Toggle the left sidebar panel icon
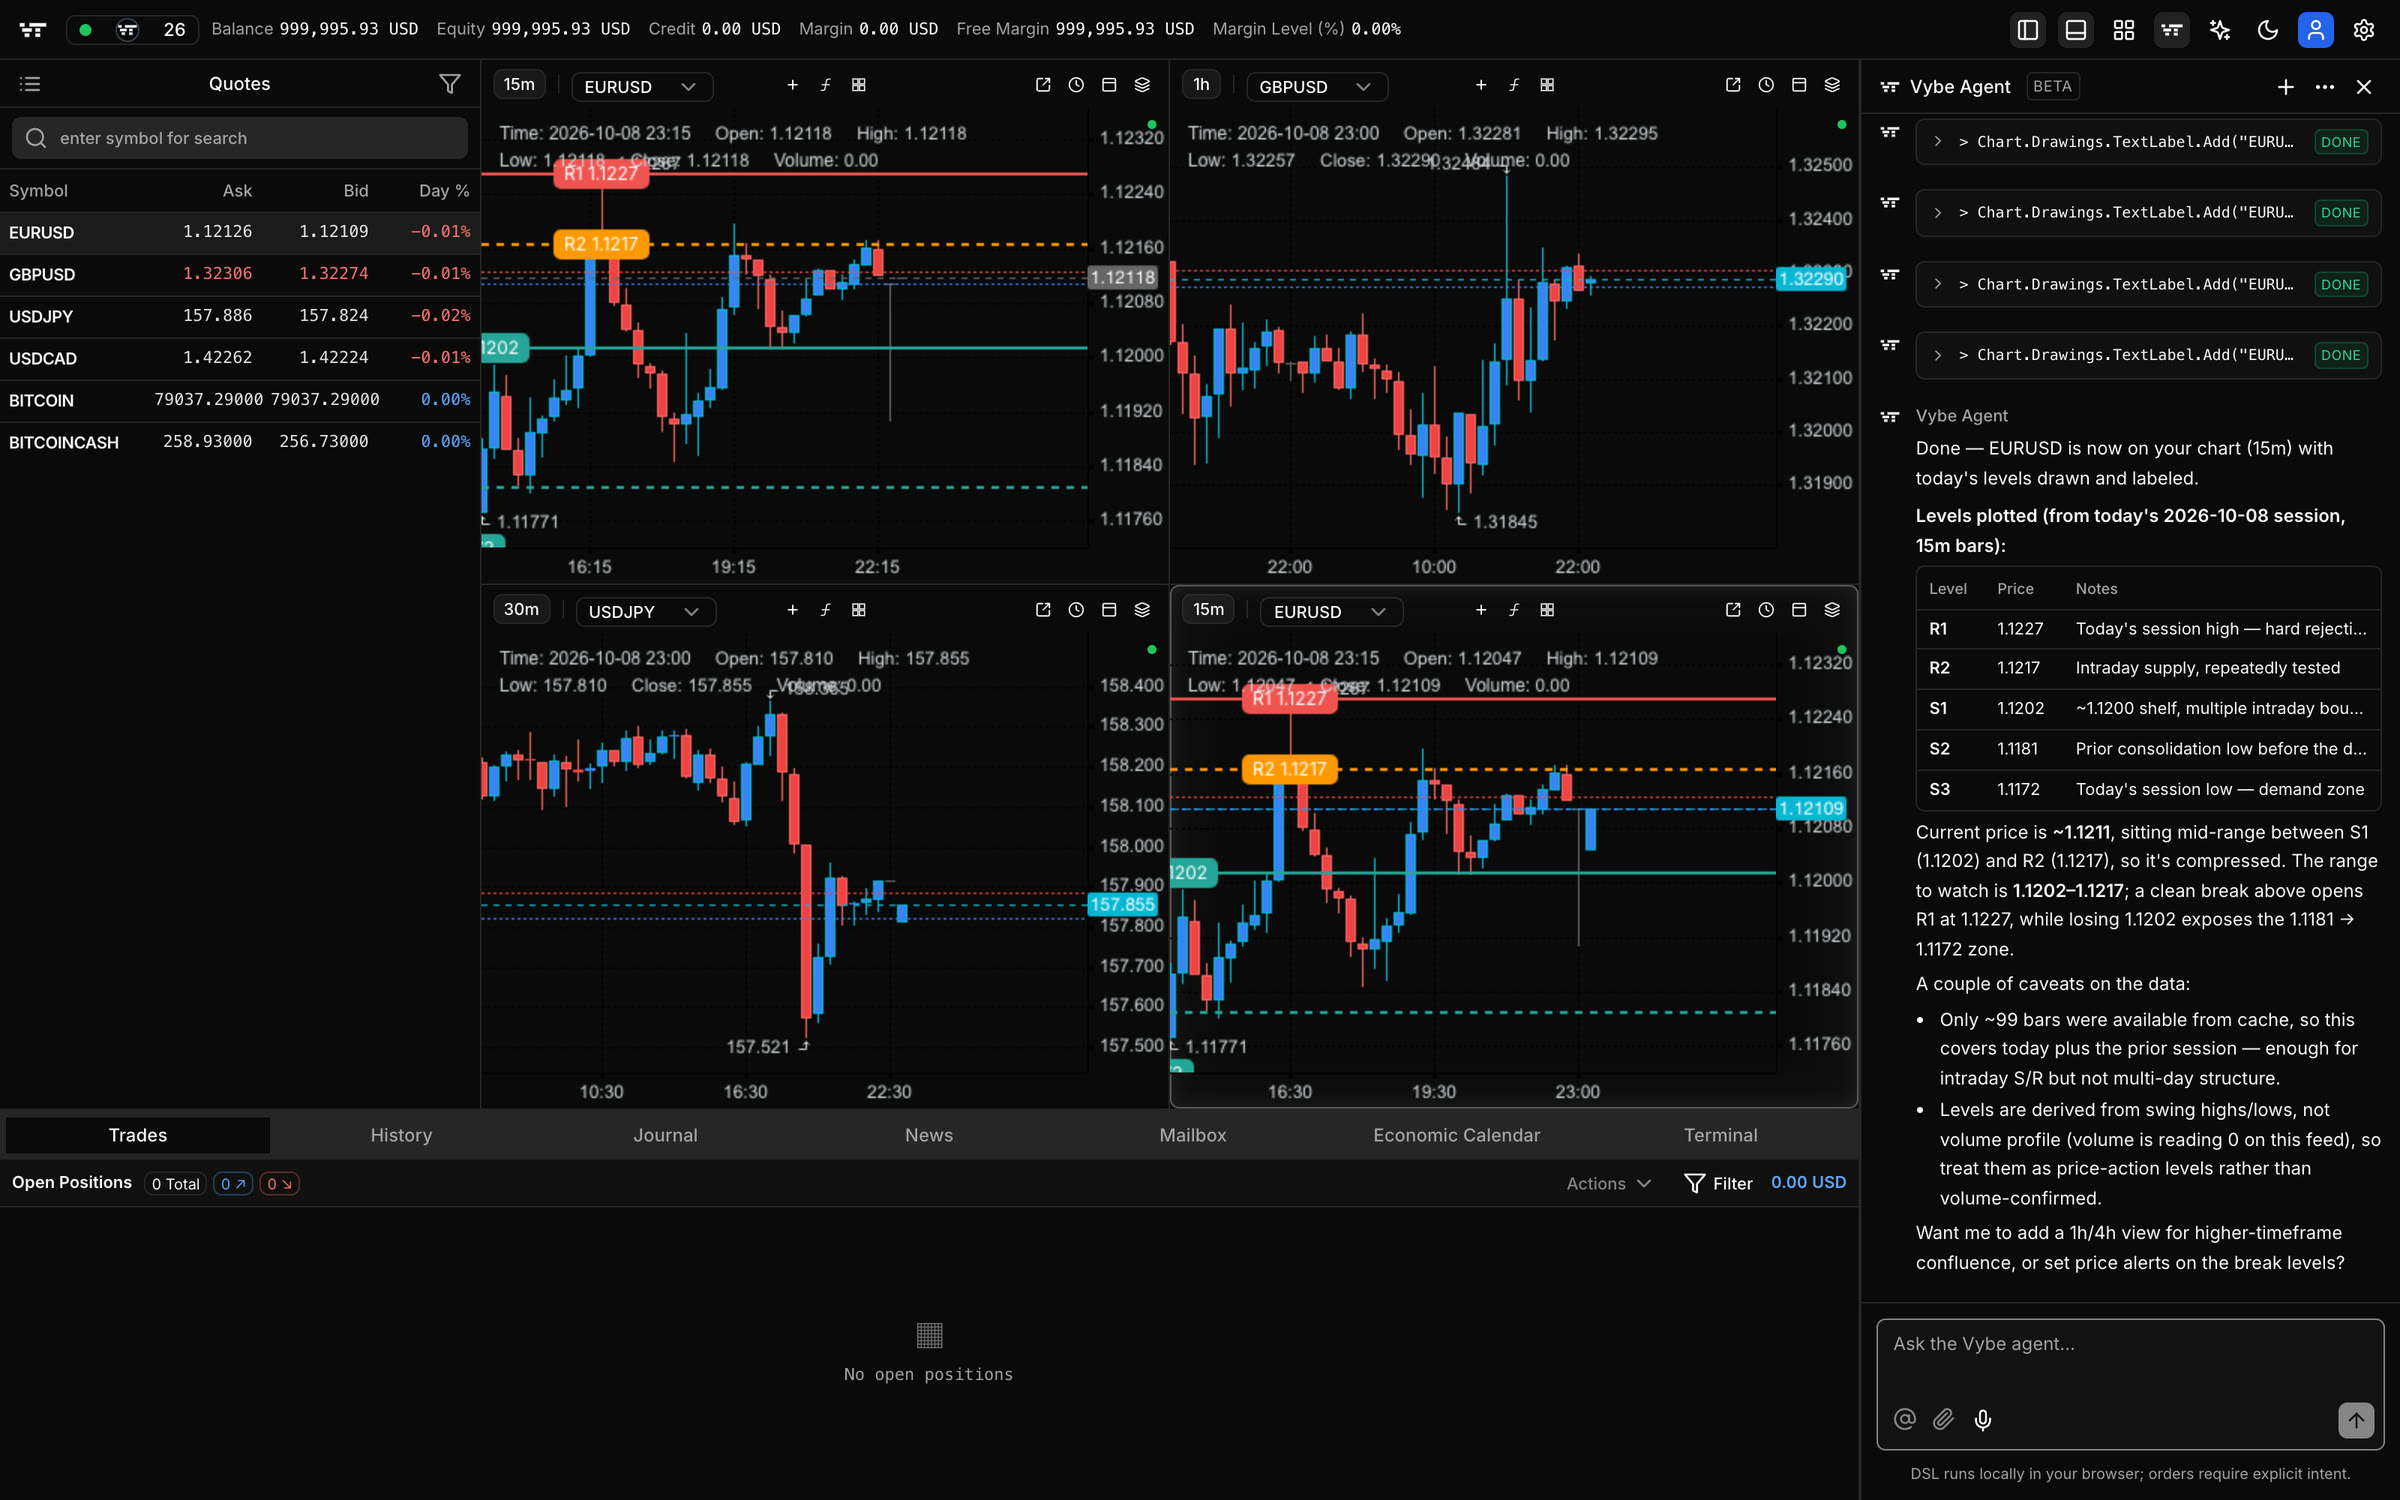The image size is (2400, 1500). pyautogui.click(x=2027, y=30)
